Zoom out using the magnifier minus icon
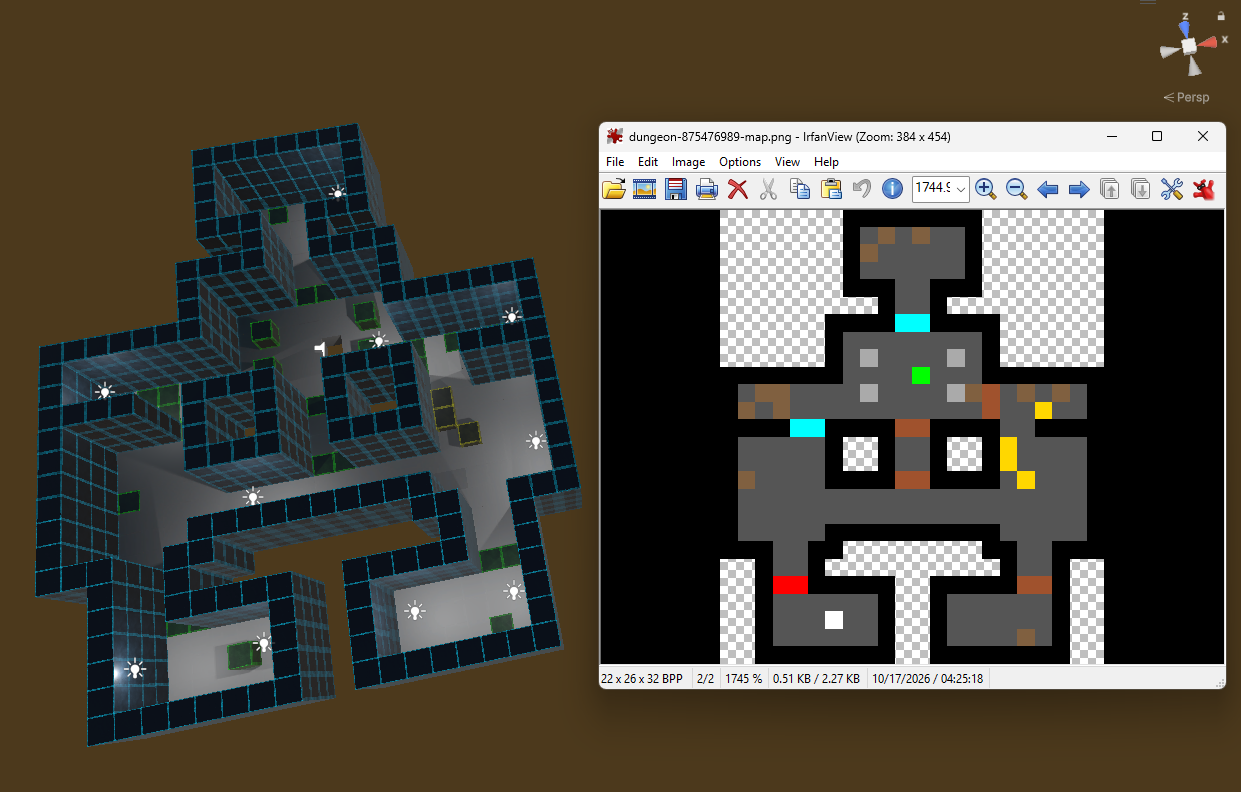This screenshot has width=1241, height=792. (x=1016, y=188)
